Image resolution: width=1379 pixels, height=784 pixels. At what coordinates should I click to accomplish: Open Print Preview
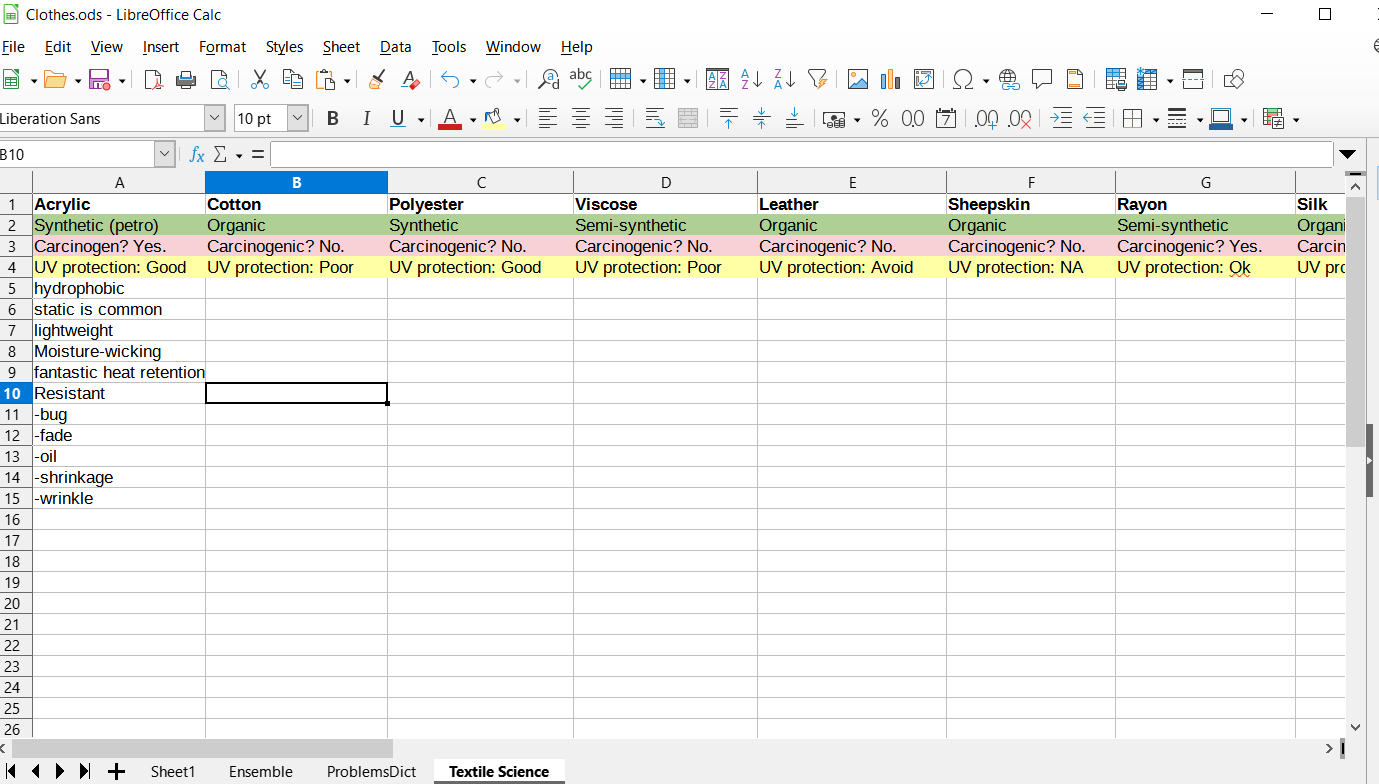tap(219, 80)
